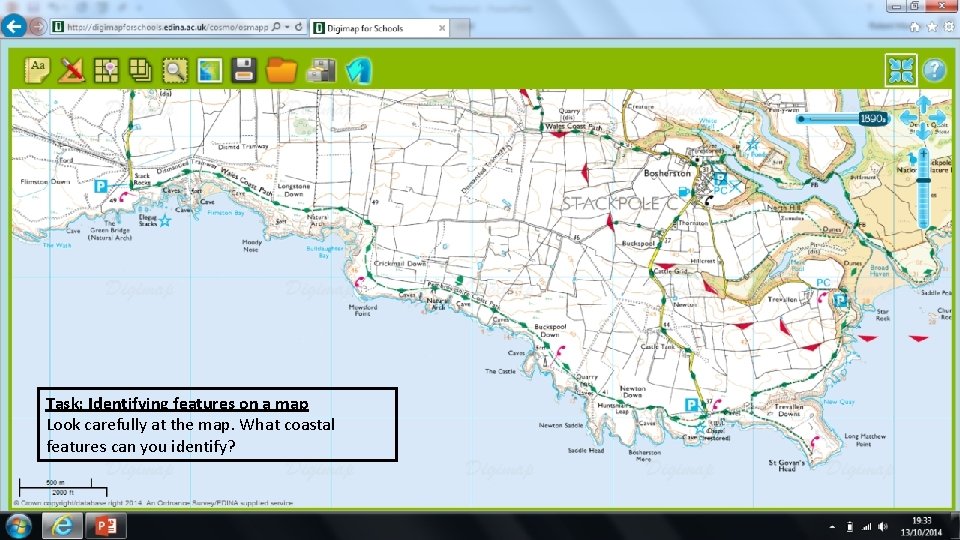Viewport: 960px width, 540px height.
Task: Click the filing cabinet print icon
Action: pyautogui.click(x=321, y=70)
